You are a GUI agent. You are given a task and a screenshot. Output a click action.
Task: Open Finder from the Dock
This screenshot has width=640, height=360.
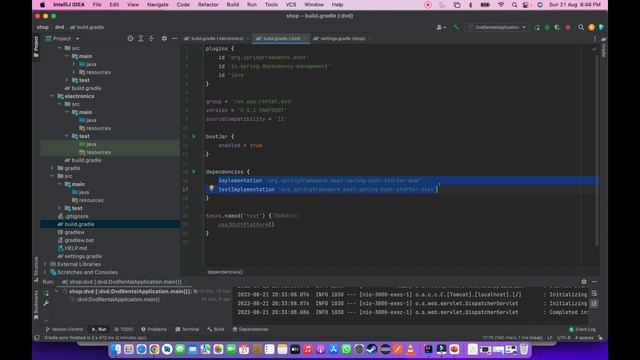click(x=116, y=349)
